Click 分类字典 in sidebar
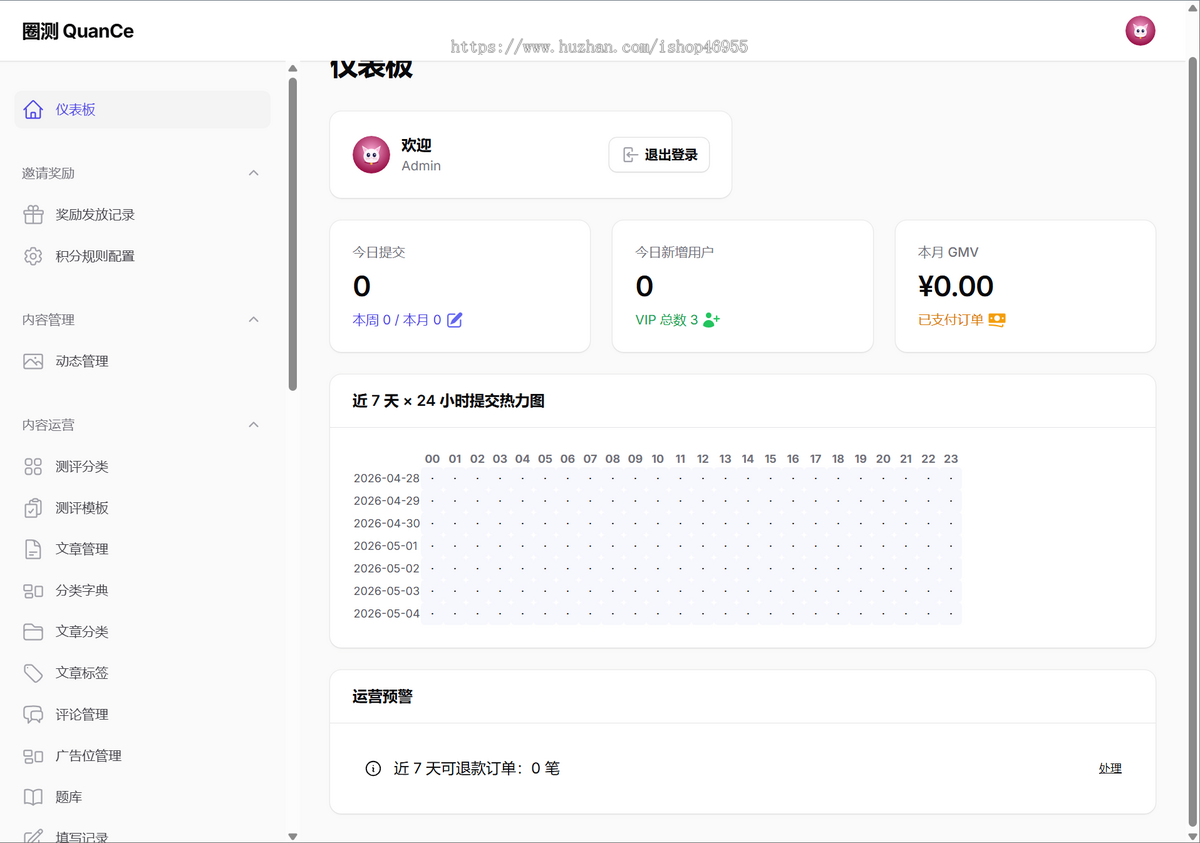 (x=142, y=591)
